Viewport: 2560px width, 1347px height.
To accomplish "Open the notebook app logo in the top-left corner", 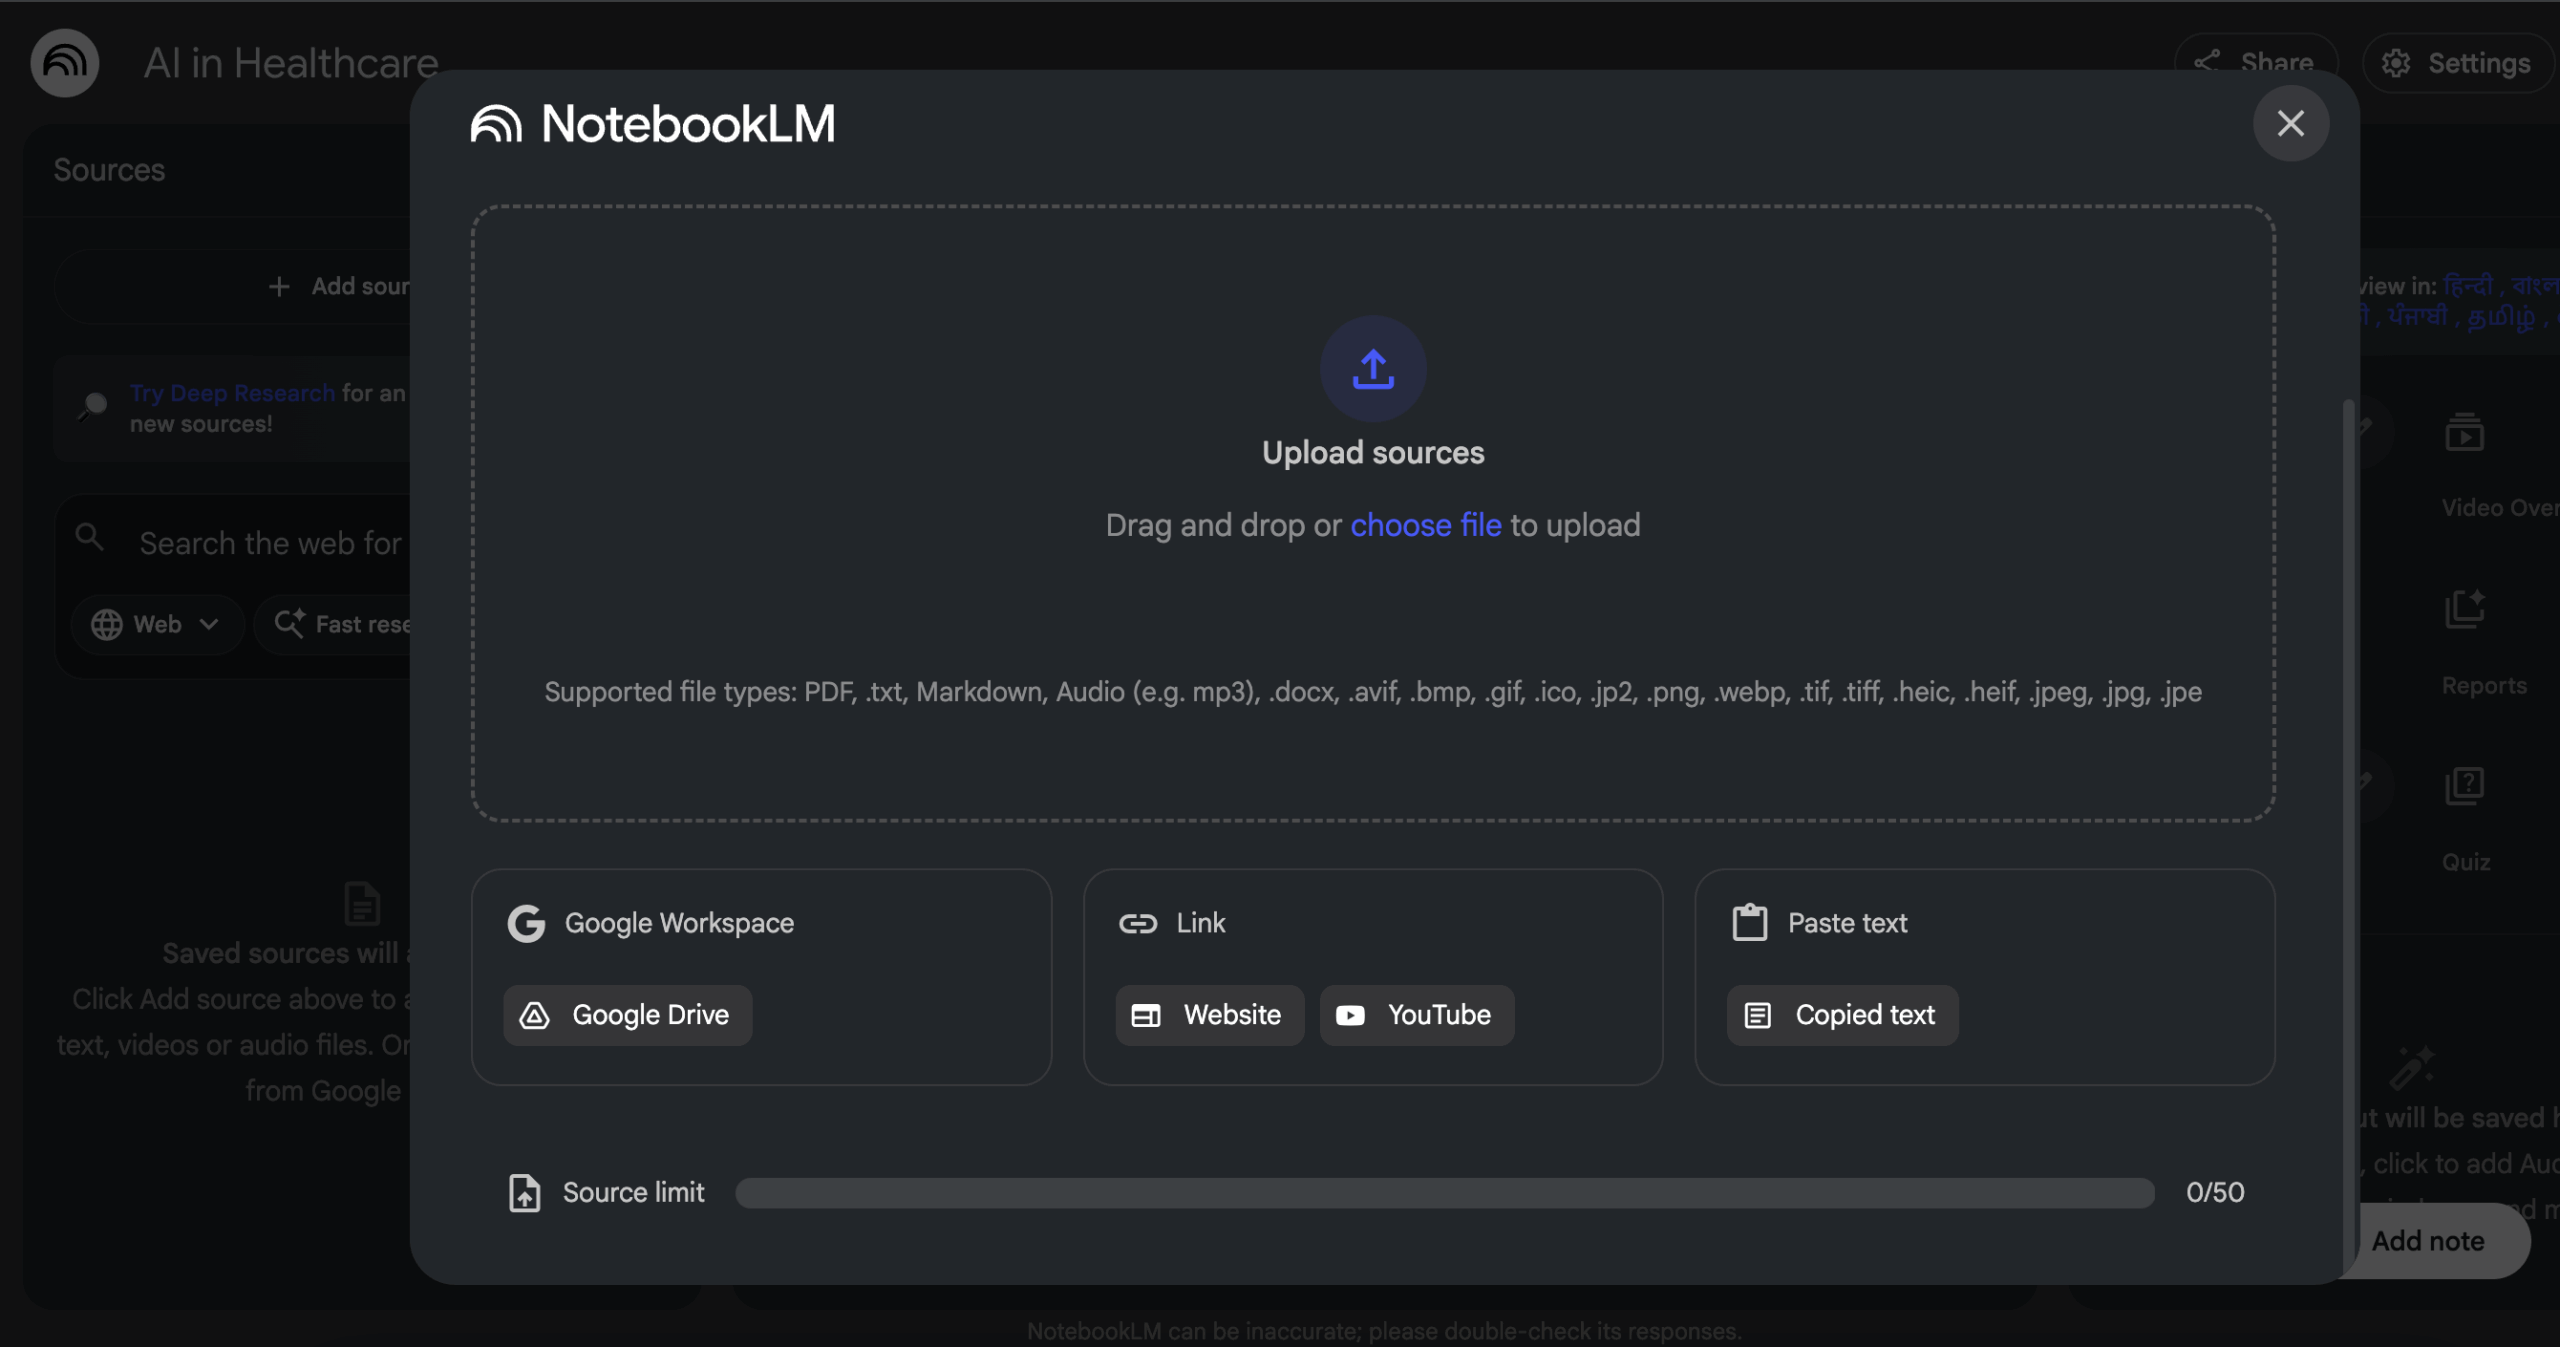I will point(64,63).
